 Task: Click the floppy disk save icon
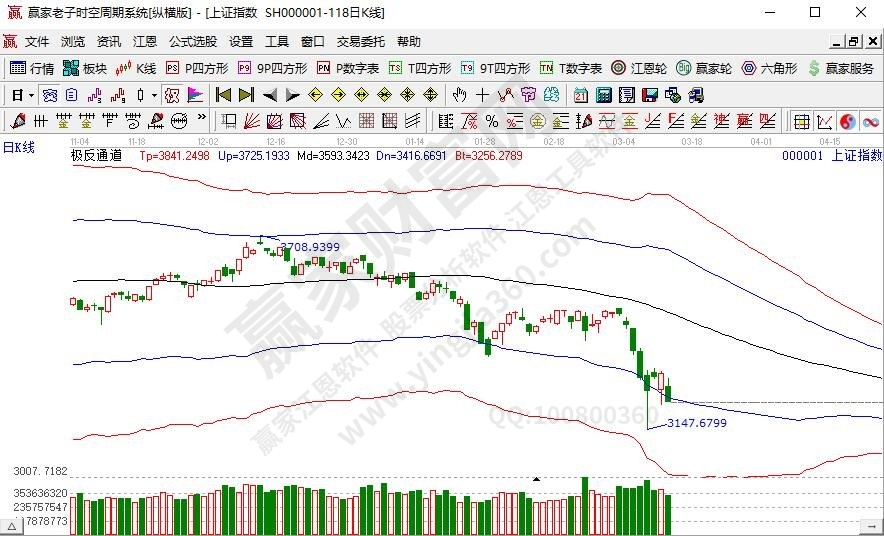click(x=650, y=95)
